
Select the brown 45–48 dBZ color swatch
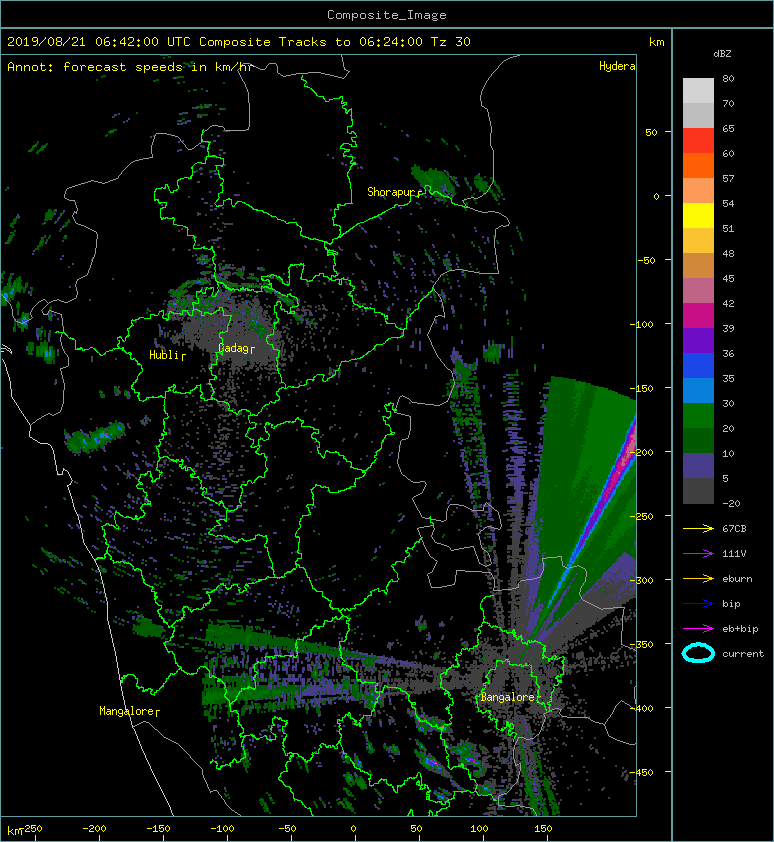coord(698,266)
